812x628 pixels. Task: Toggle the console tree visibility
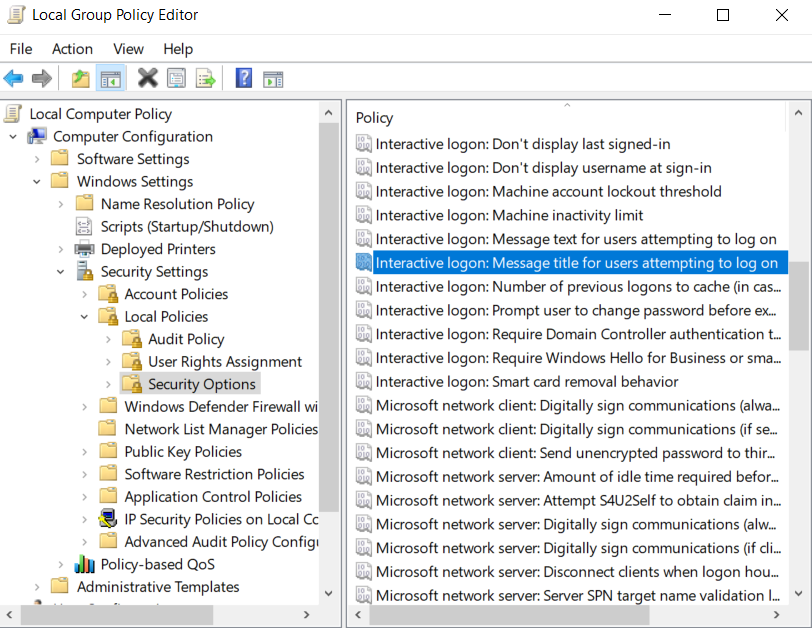pyautogui.click(x=110, y=78)
